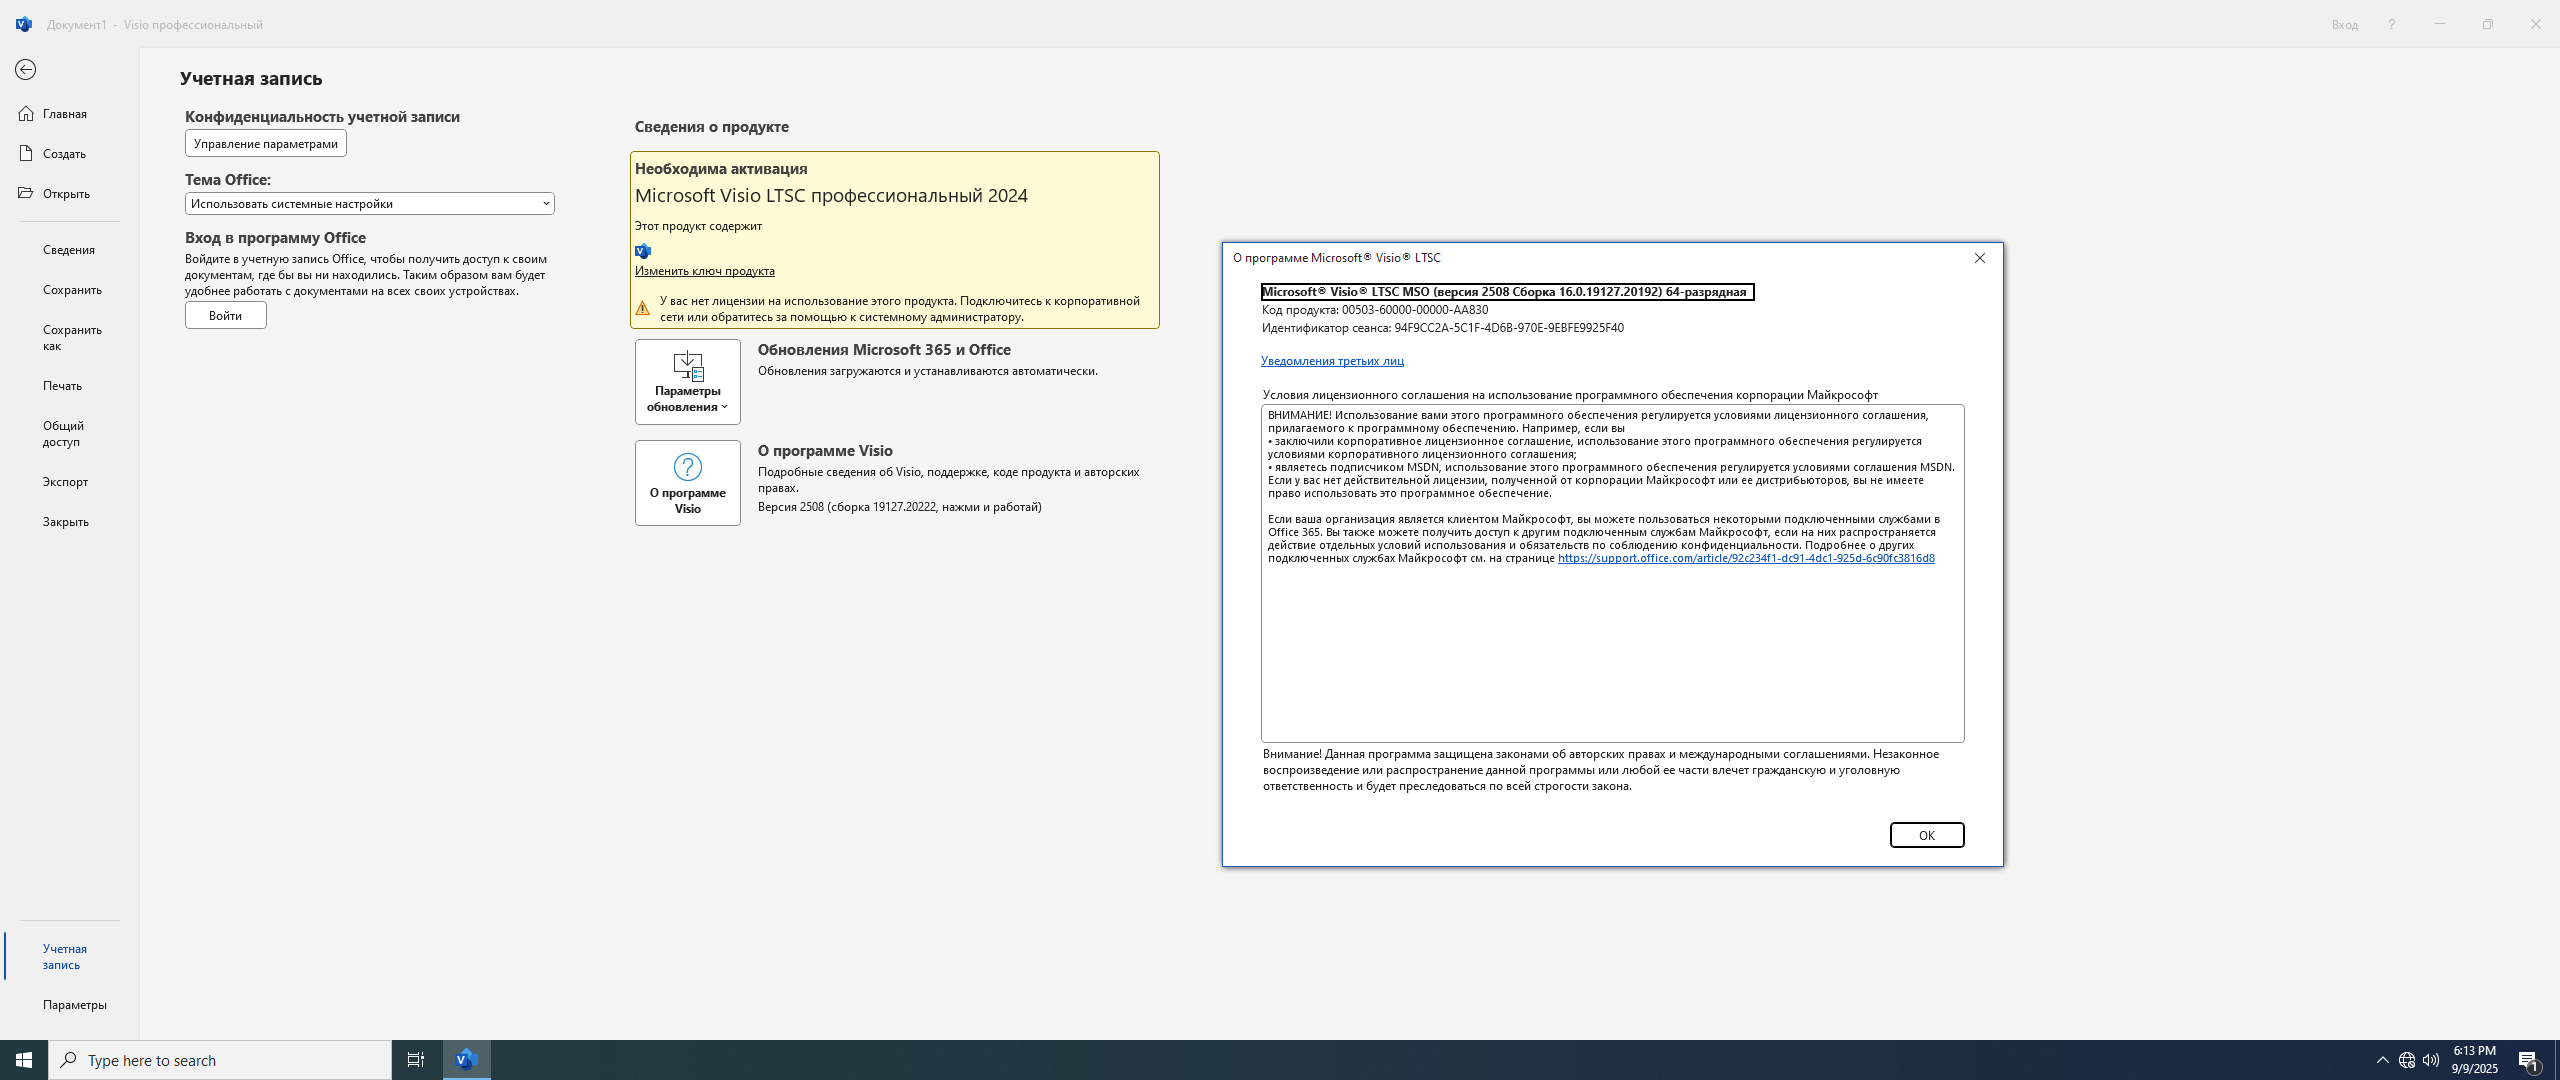Choose Сохранить как option
Screen dimensions: 2560x1080
pos(70,338)
